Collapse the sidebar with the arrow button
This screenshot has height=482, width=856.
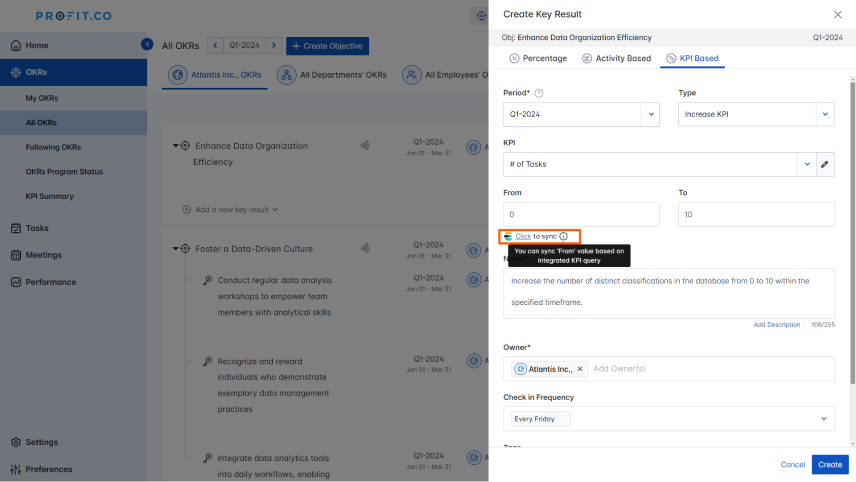coord(147,44)
